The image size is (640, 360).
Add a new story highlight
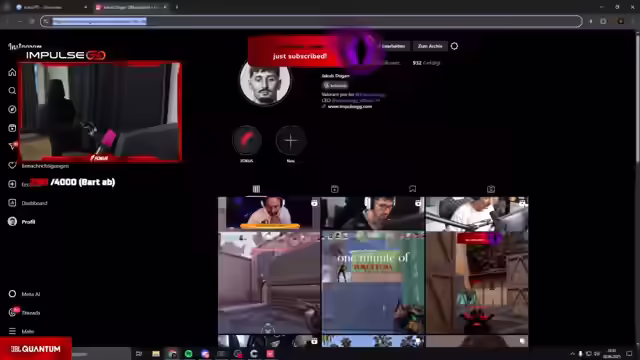[x=291, y=141]
